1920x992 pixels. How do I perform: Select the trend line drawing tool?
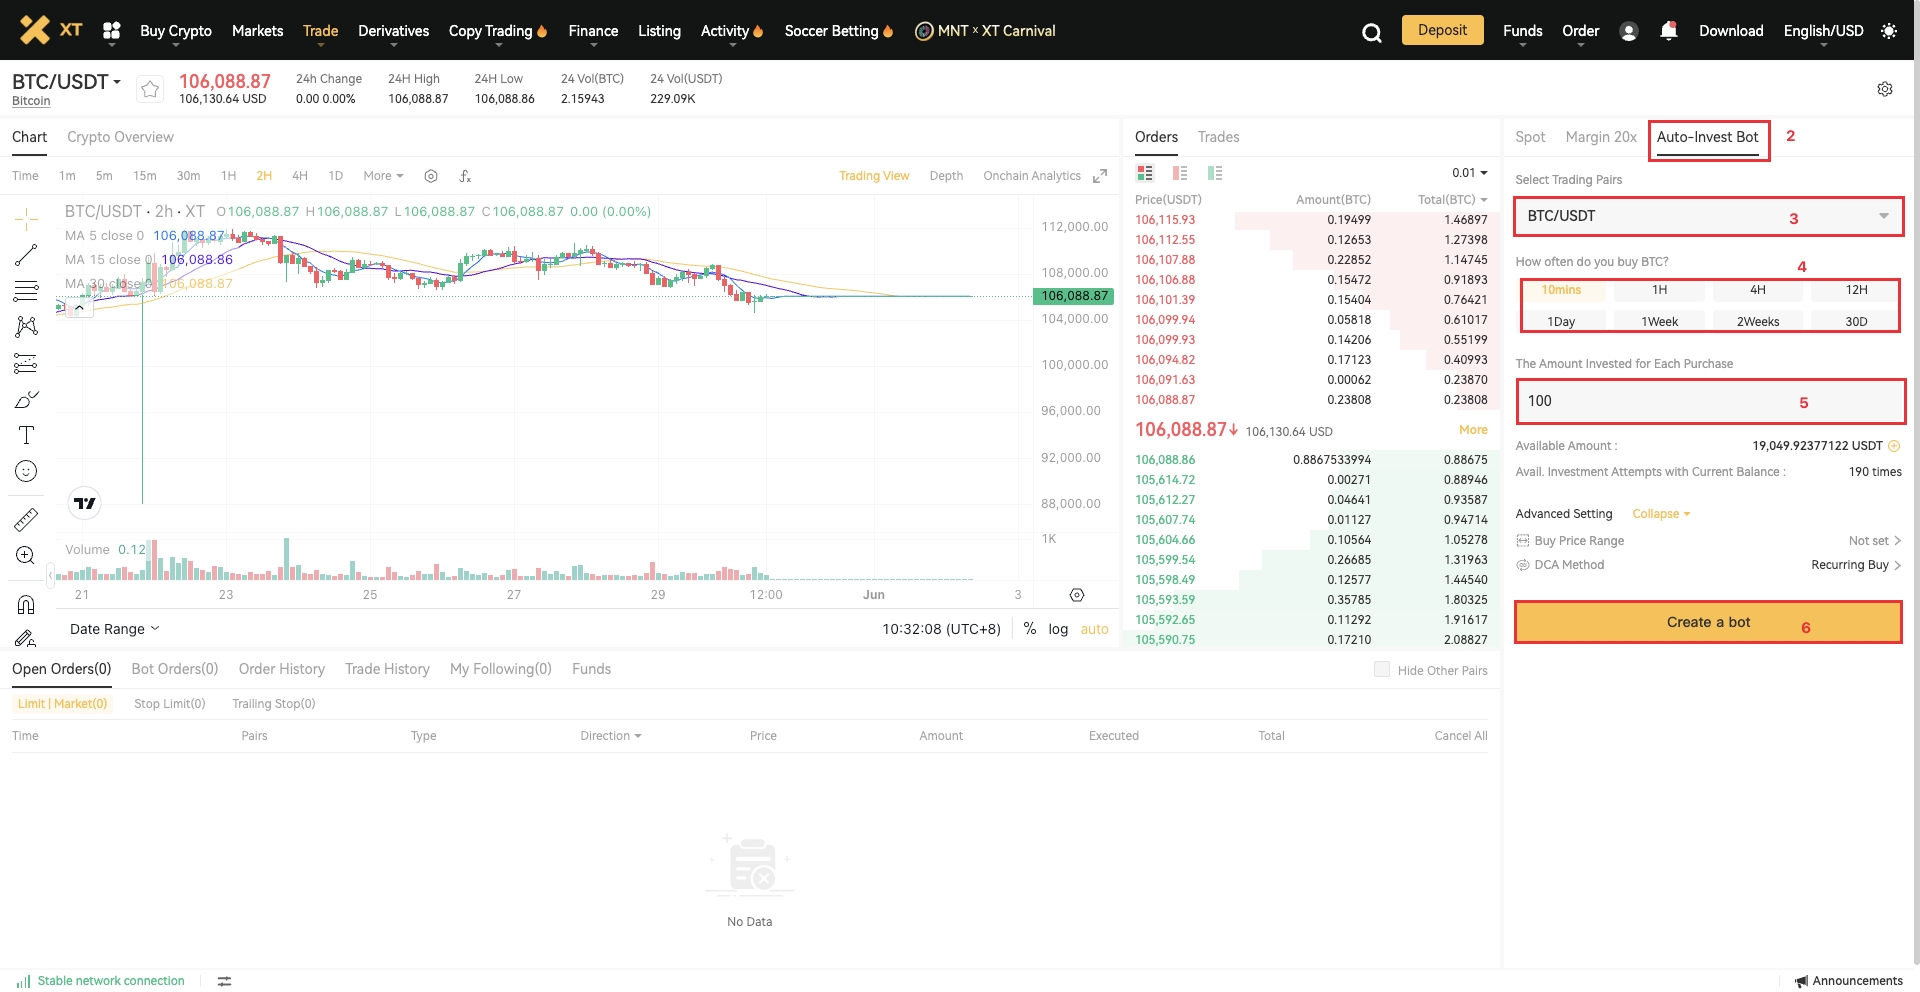(x=26, y=255)
